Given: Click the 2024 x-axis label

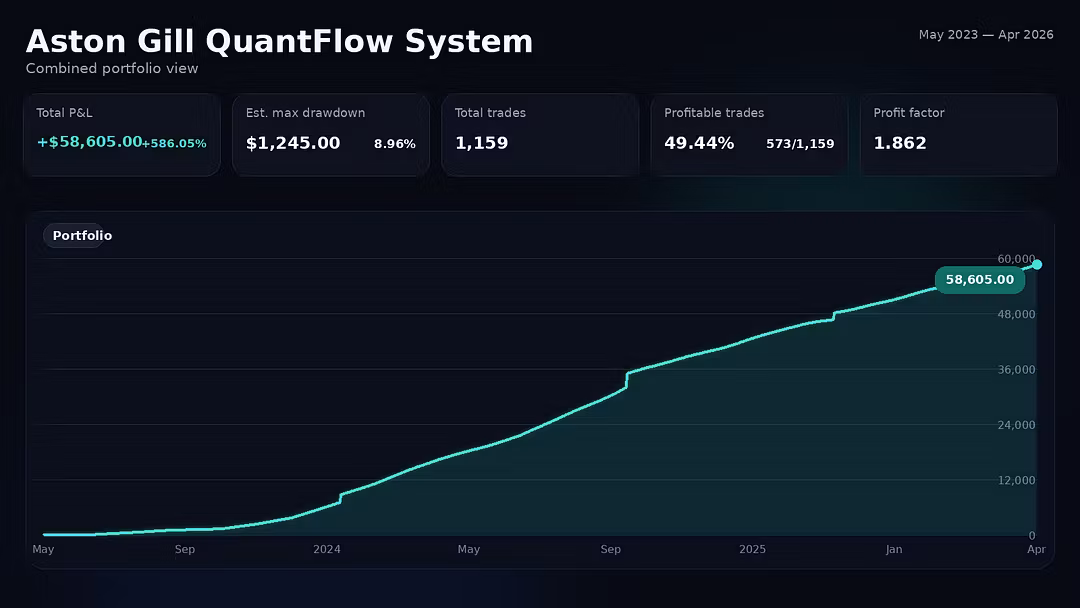Looking at the screenshot, I should click(327, 549).
